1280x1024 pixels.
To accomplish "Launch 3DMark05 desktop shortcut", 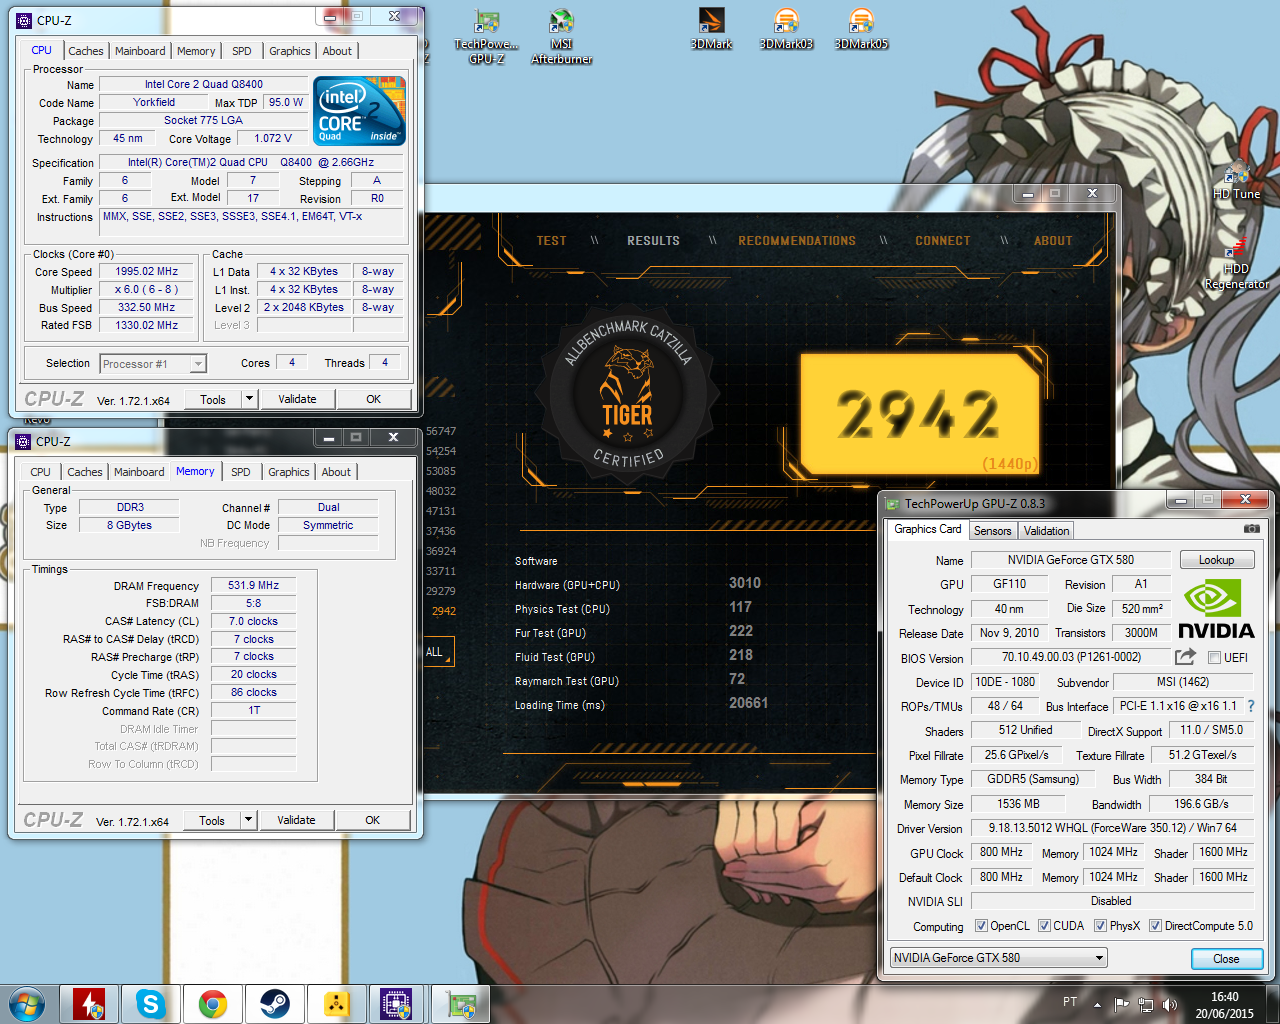I will coord(861,29).
